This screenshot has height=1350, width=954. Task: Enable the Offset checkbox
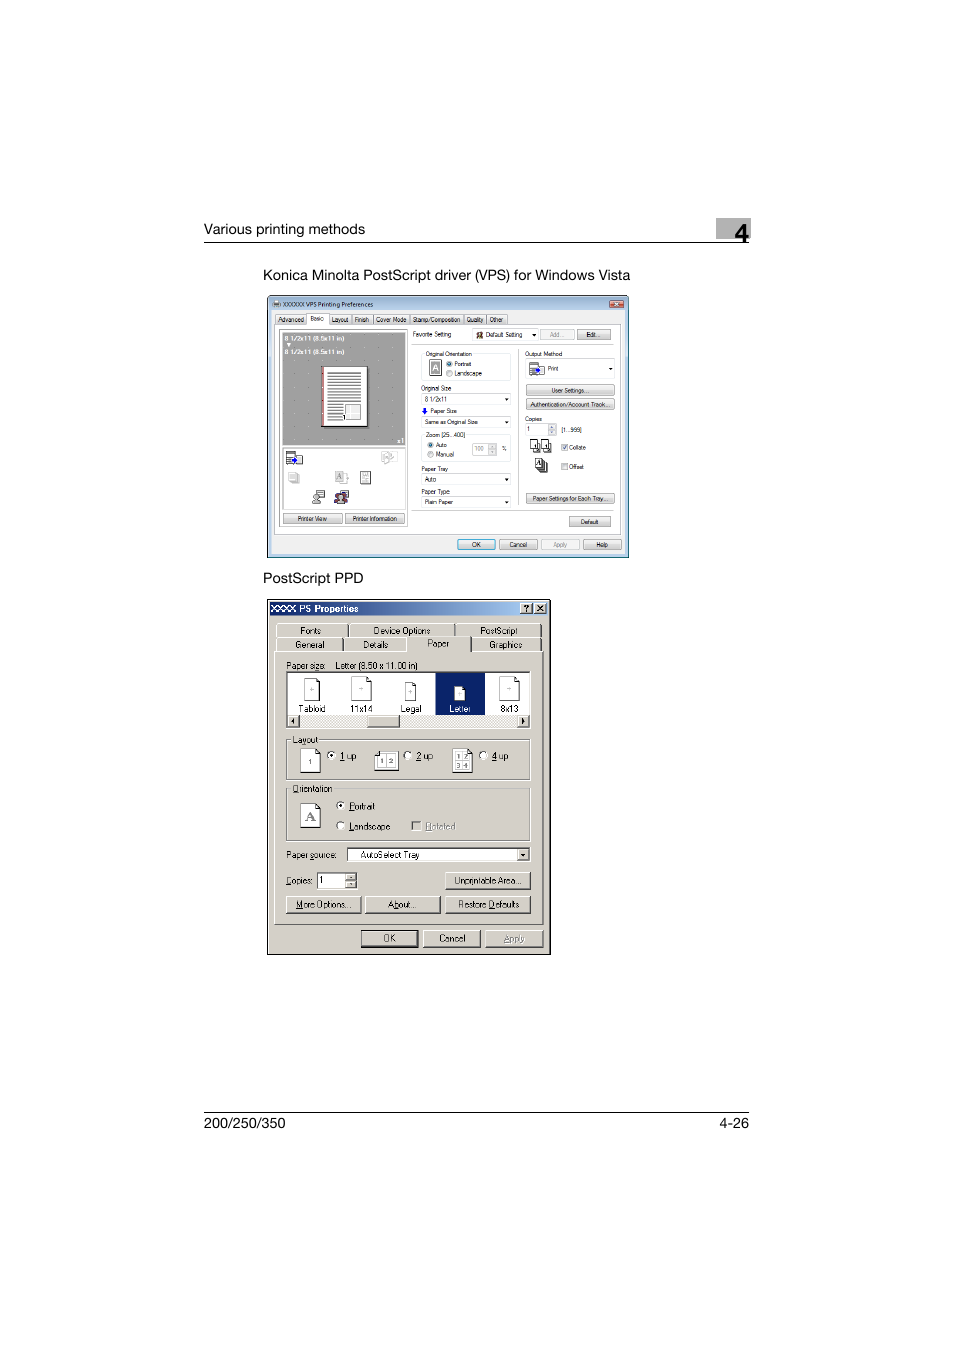(564, 466)
